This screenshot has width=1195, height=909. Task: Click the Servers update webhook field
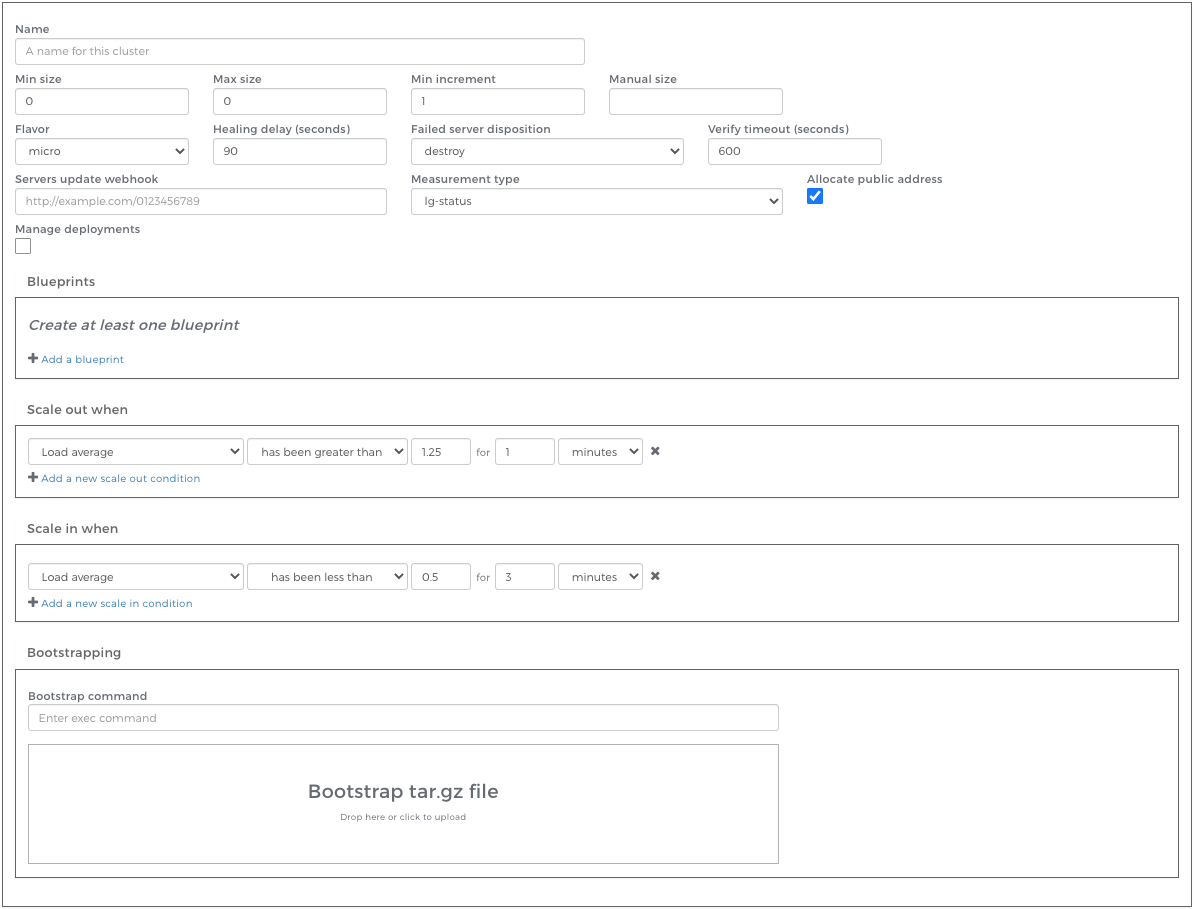pyautogui.click(x=201, y=201)
